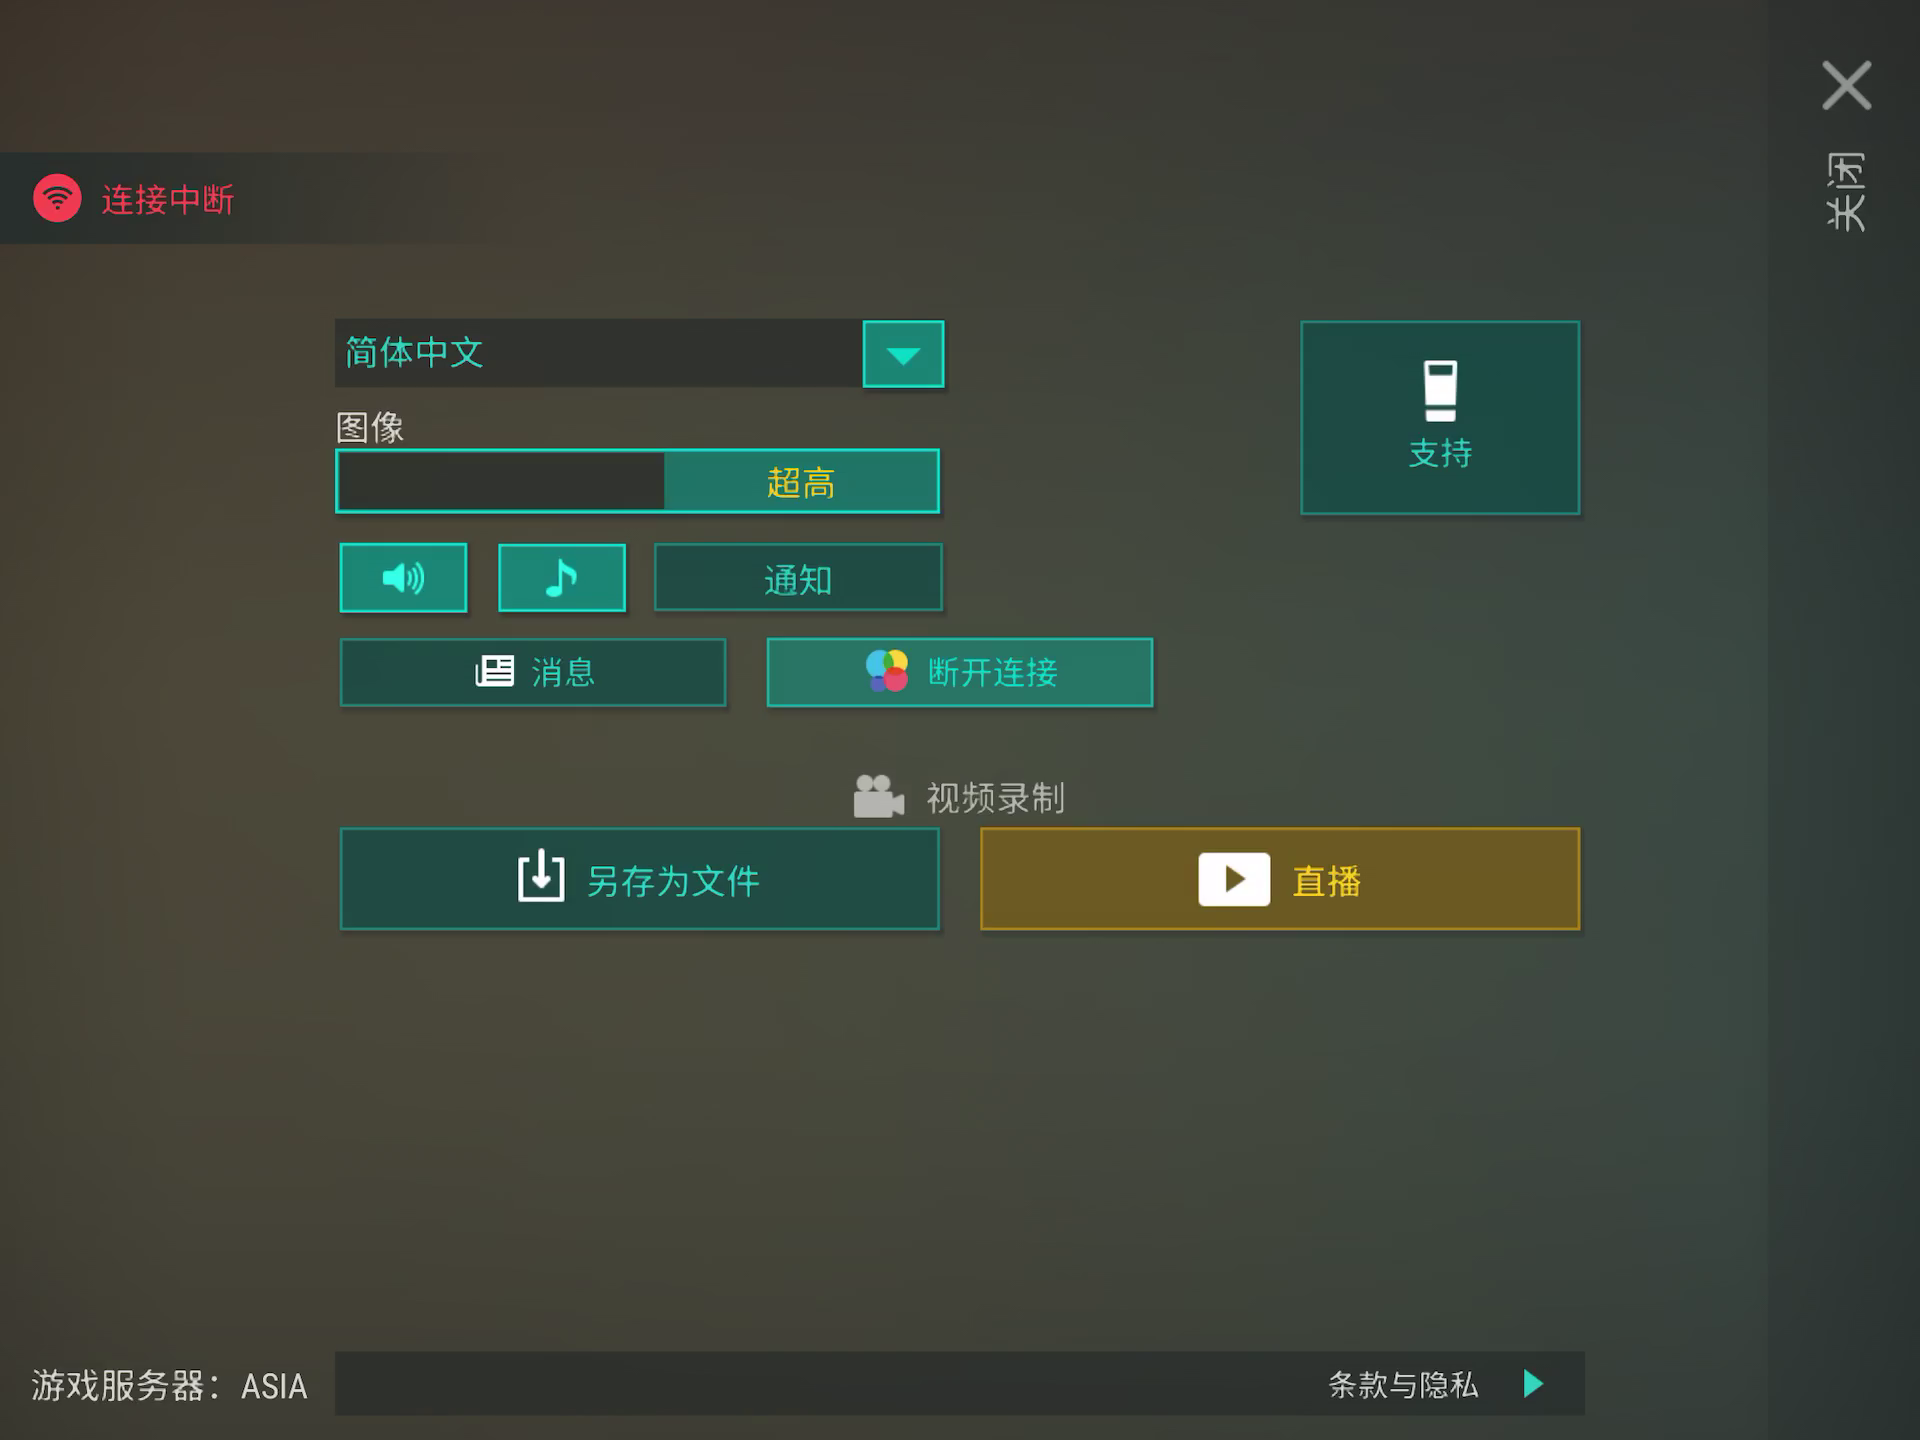Open the 支持 support phone icon

(x=1440, y=391)
